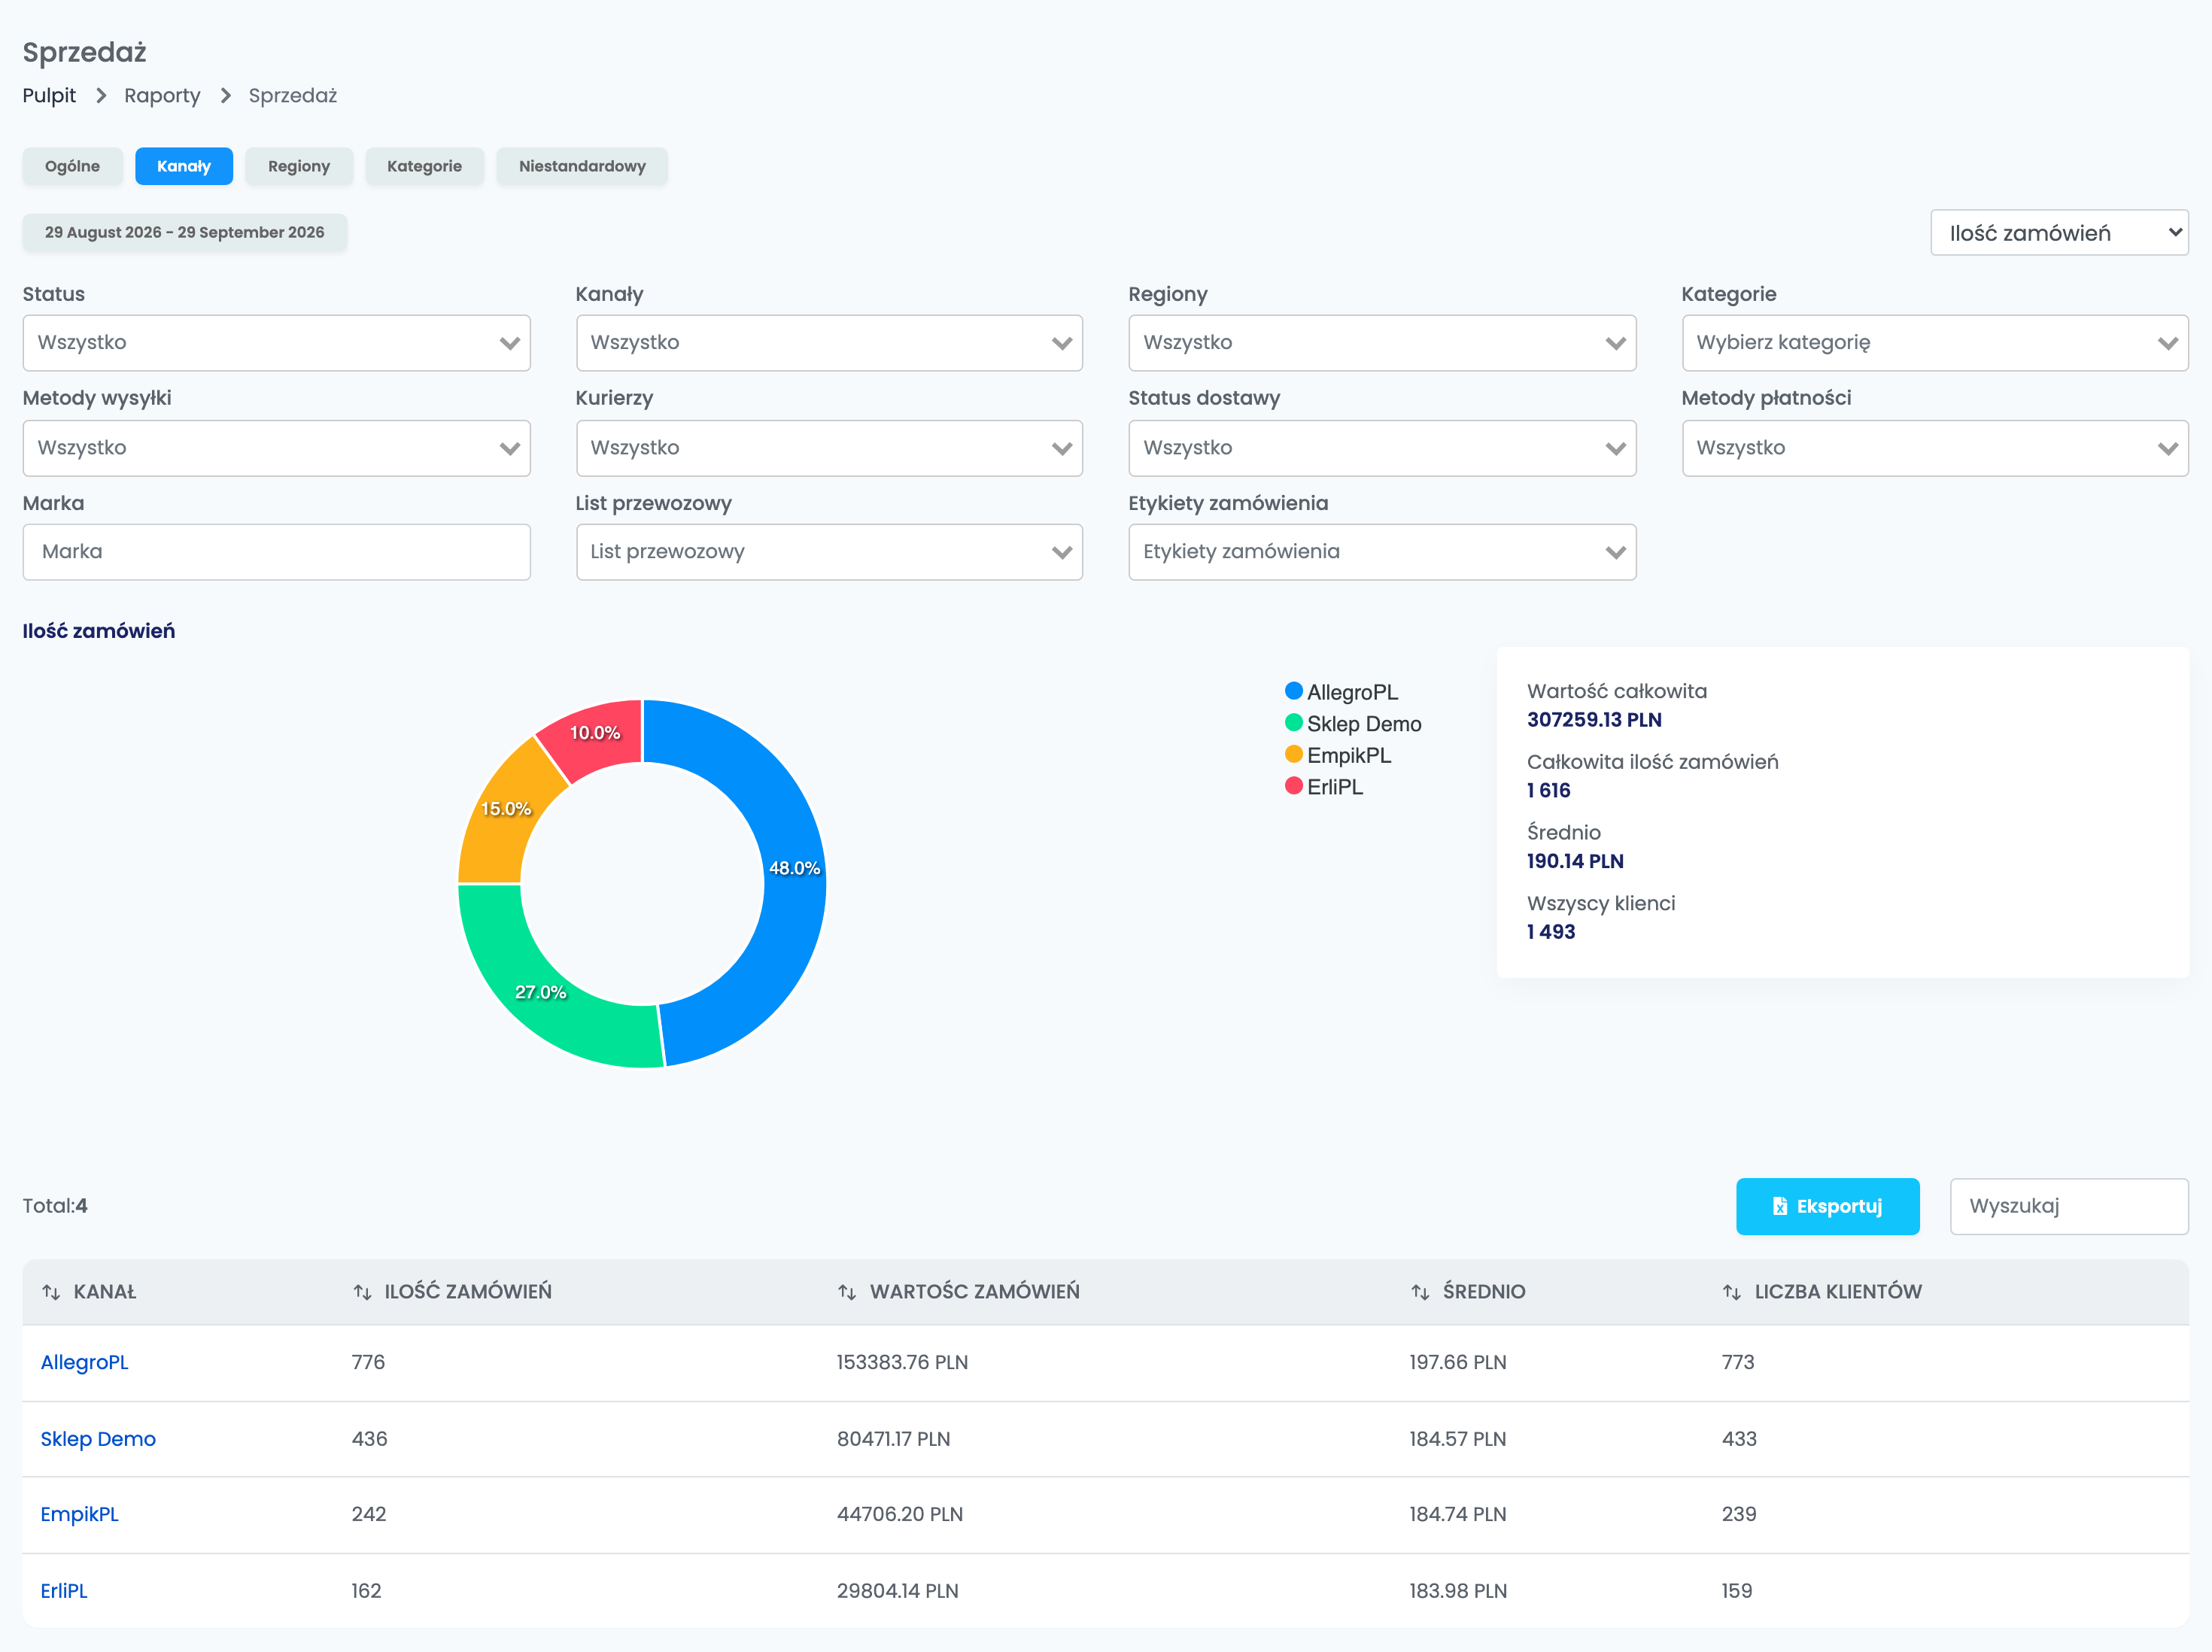The image size is (2212, 1652).
Task: Toggle EmpikPL legend entry
Action: point(1338,755)
